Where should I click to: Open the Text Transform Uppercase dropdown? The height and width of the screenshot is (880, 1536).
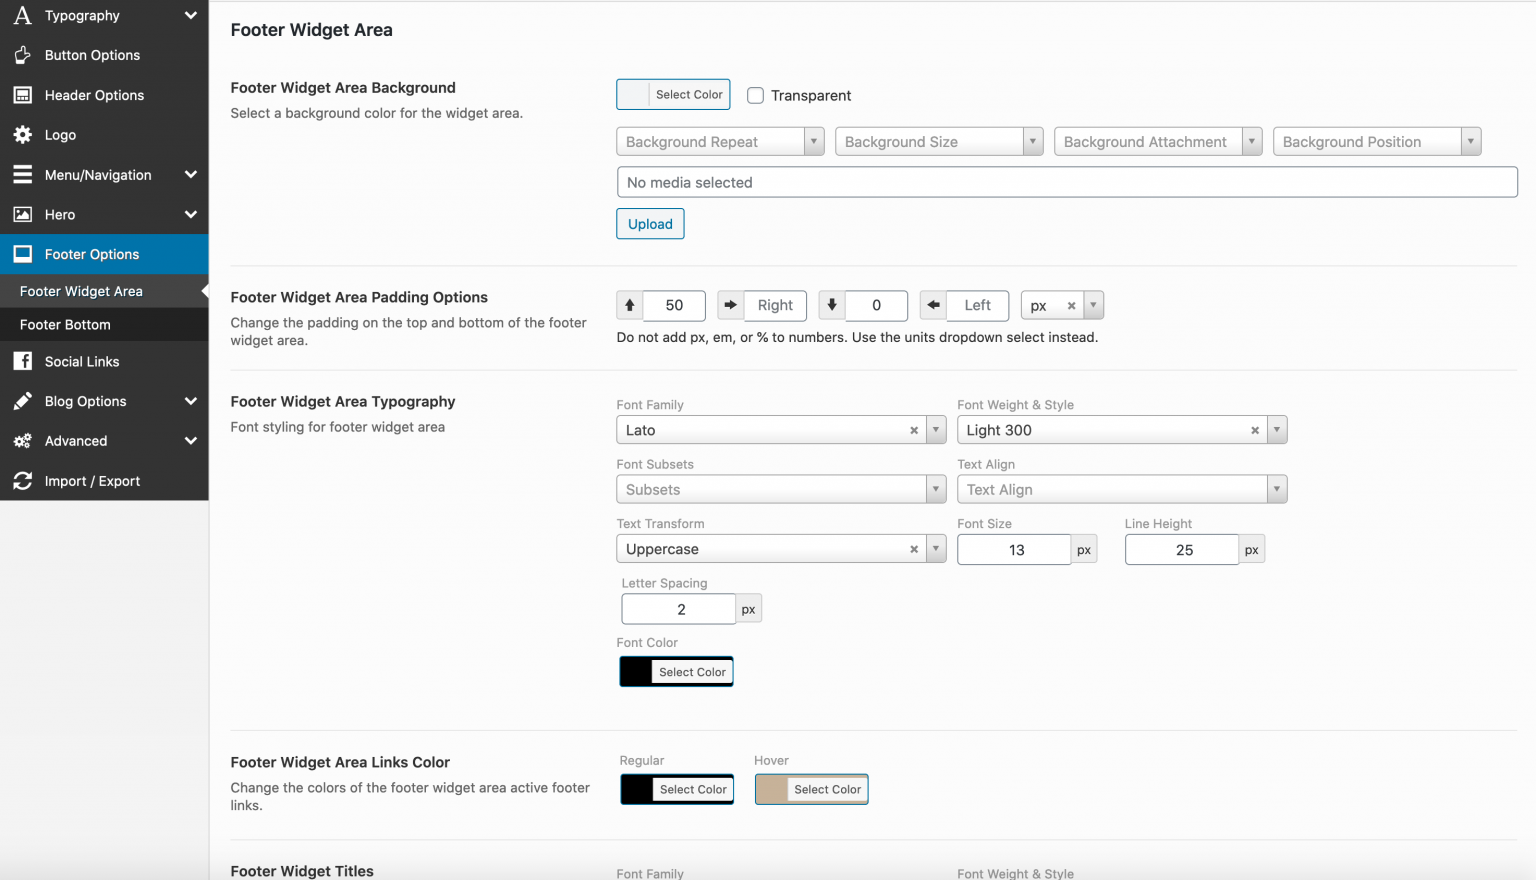[x=936, y=549]
